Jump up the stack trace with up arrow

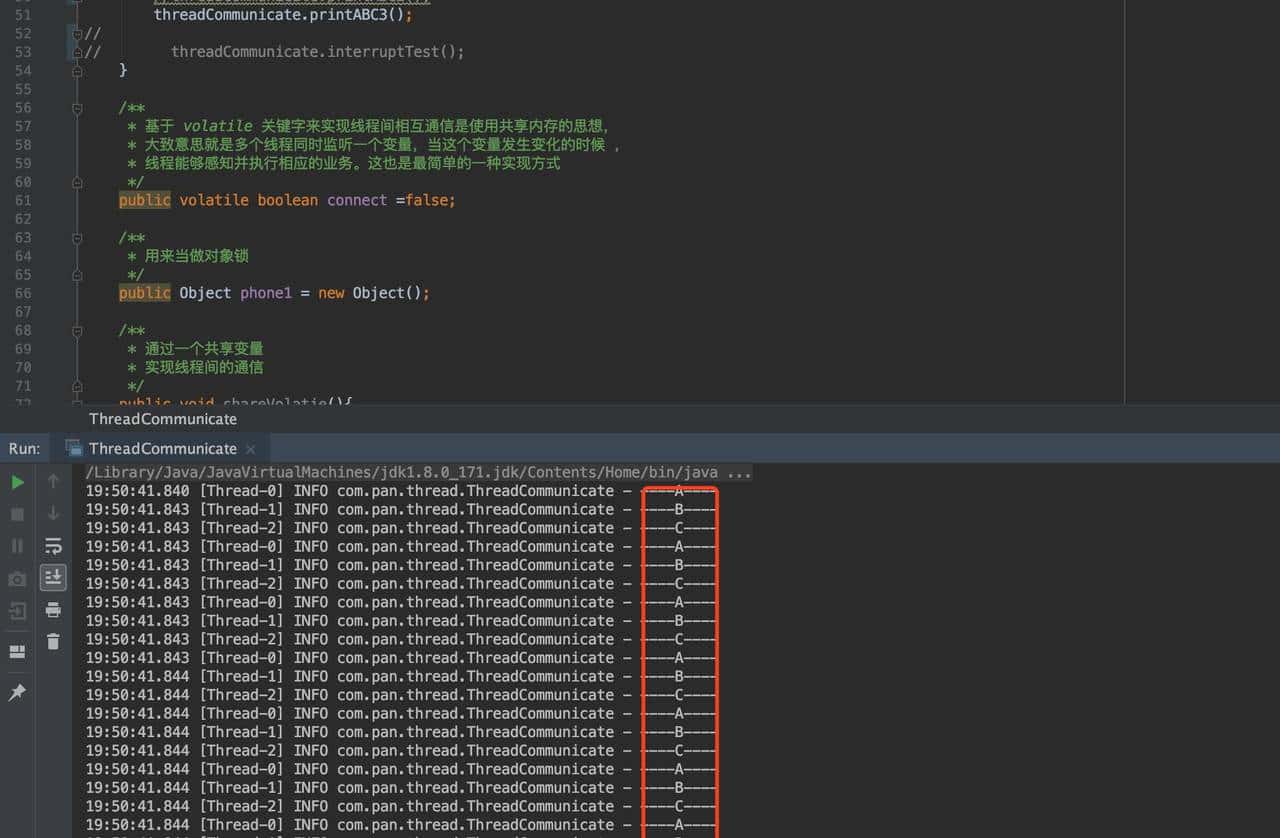point(53,482)
